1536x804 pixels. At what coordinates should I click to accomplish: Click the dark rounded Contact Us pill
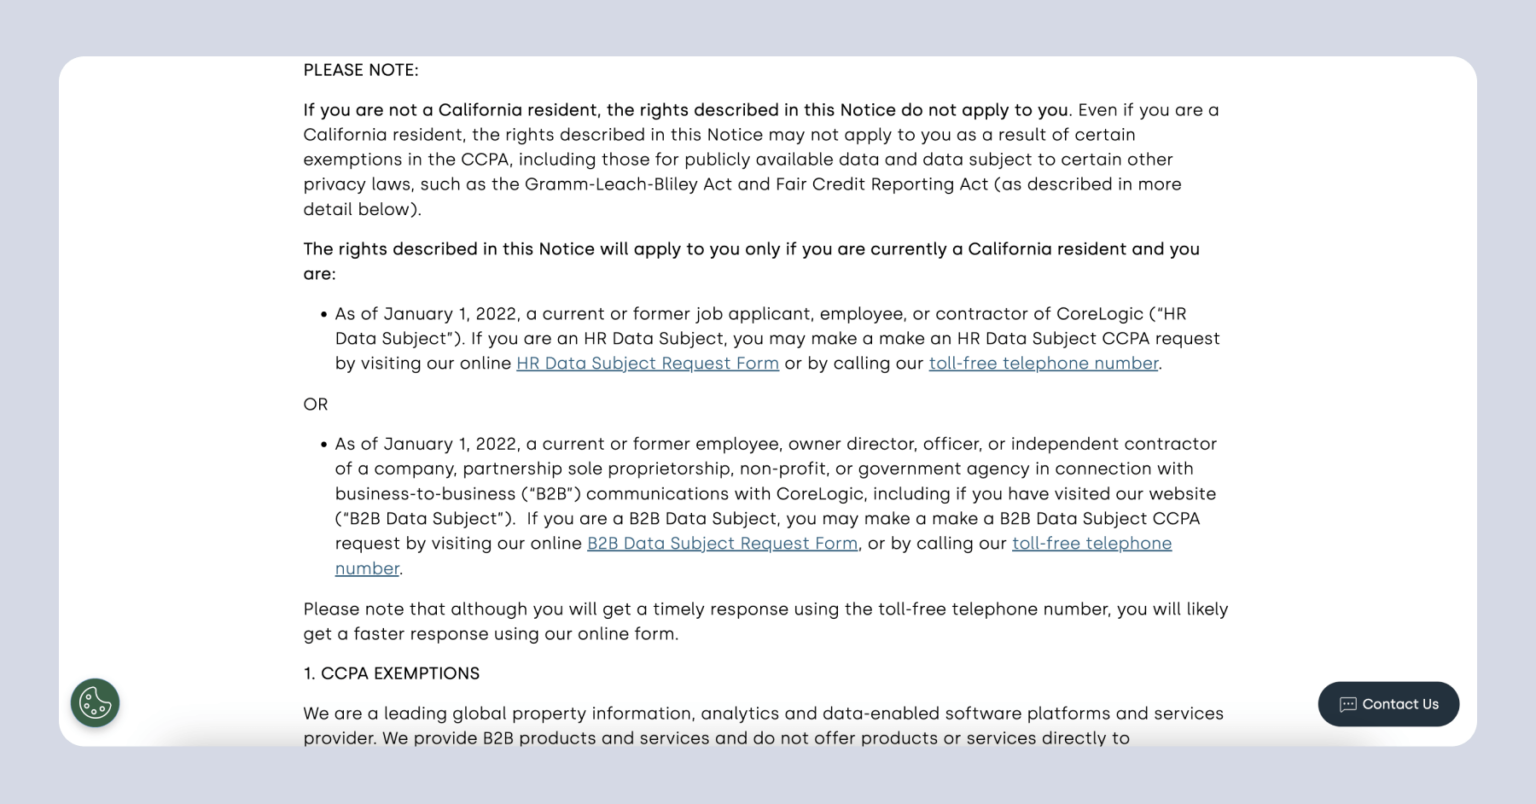click(1388, 704)
